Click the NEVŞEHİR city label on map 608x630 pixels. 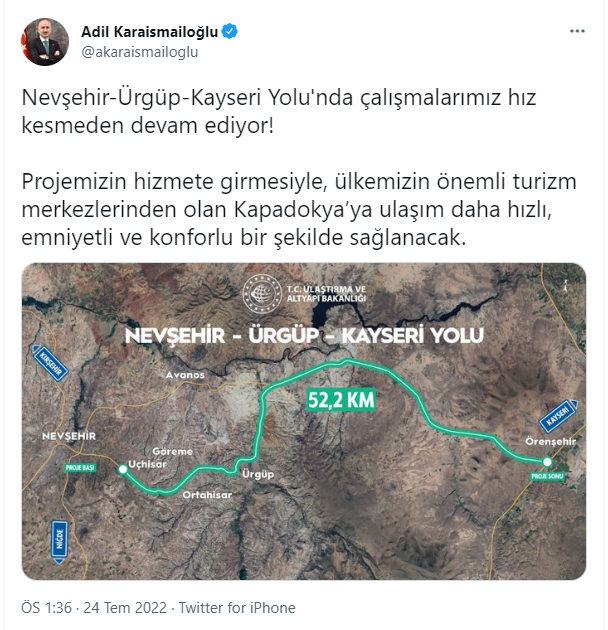(x=69, y=436)
